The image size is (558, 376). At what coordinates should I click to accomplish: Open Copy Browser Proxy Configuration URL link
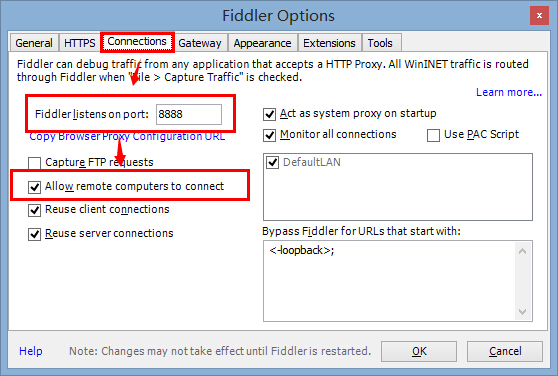pos(127,136)
